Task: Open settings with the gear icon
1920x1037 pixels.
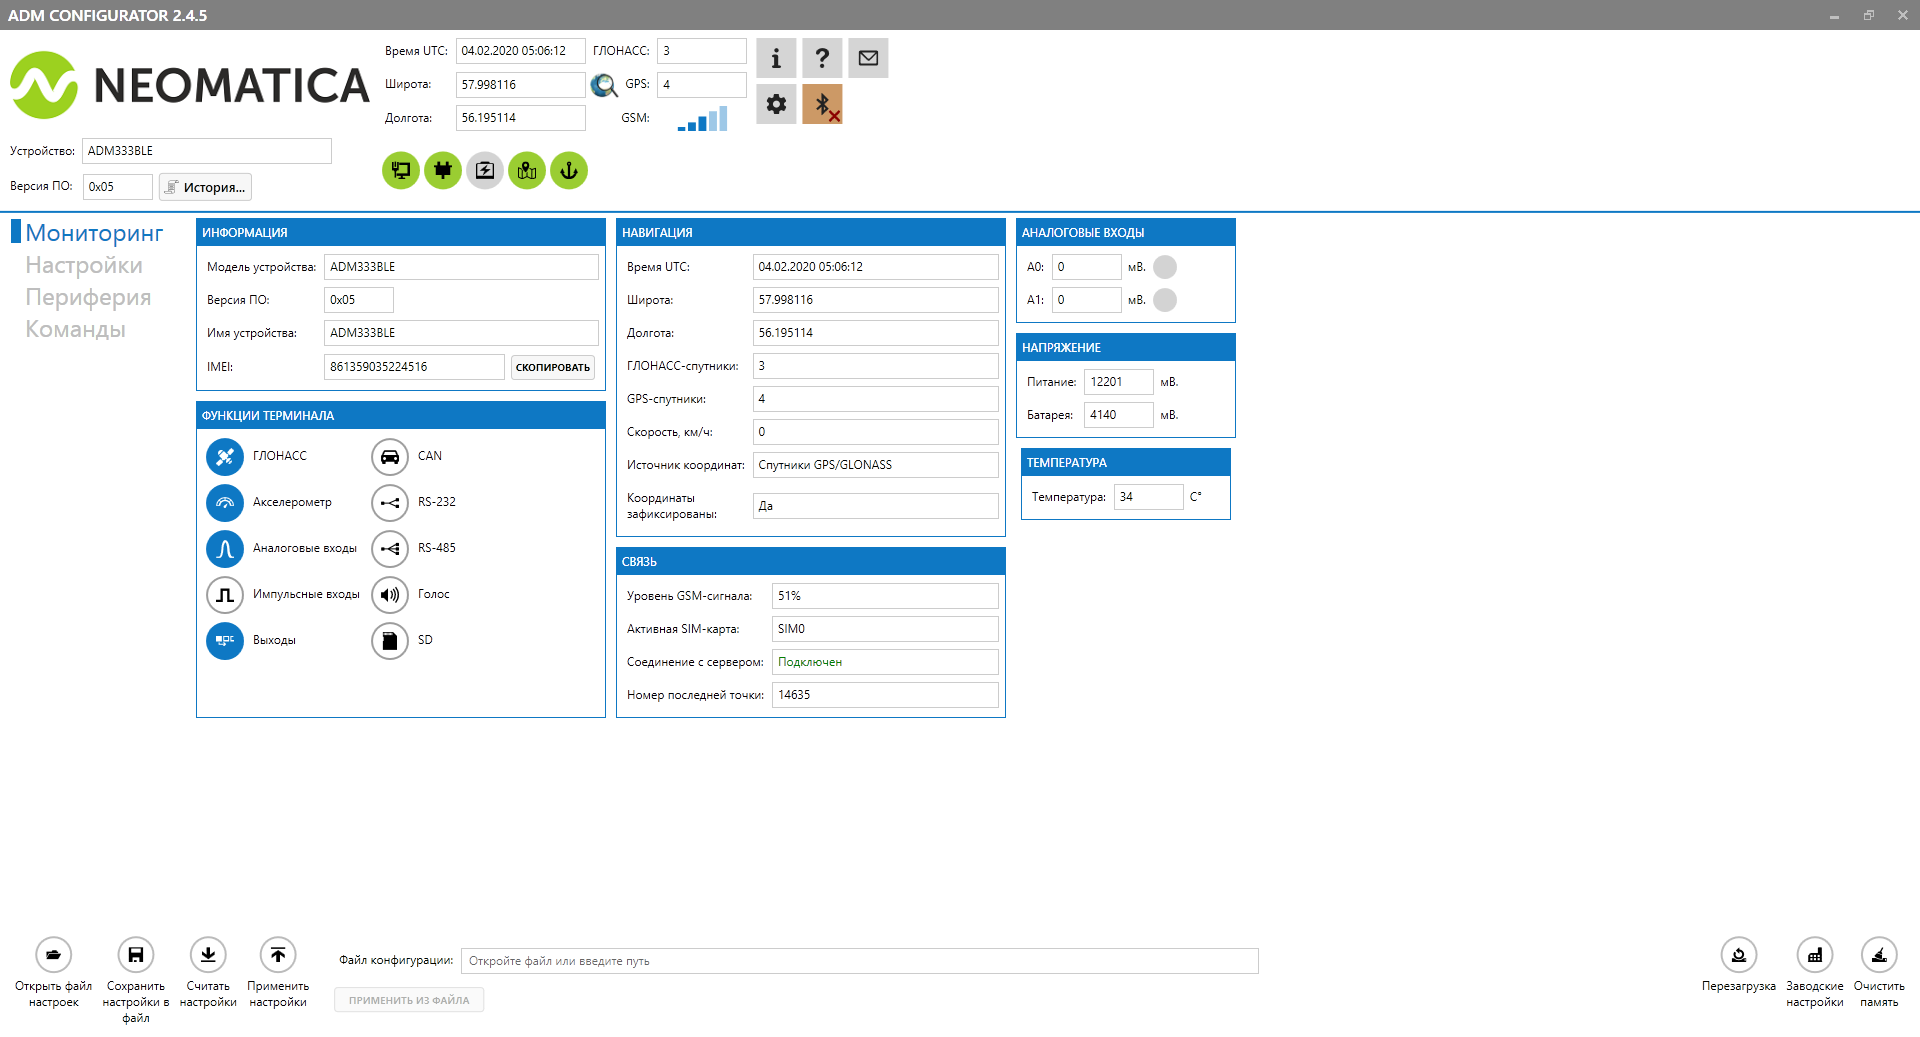Action: pos(776,104)
